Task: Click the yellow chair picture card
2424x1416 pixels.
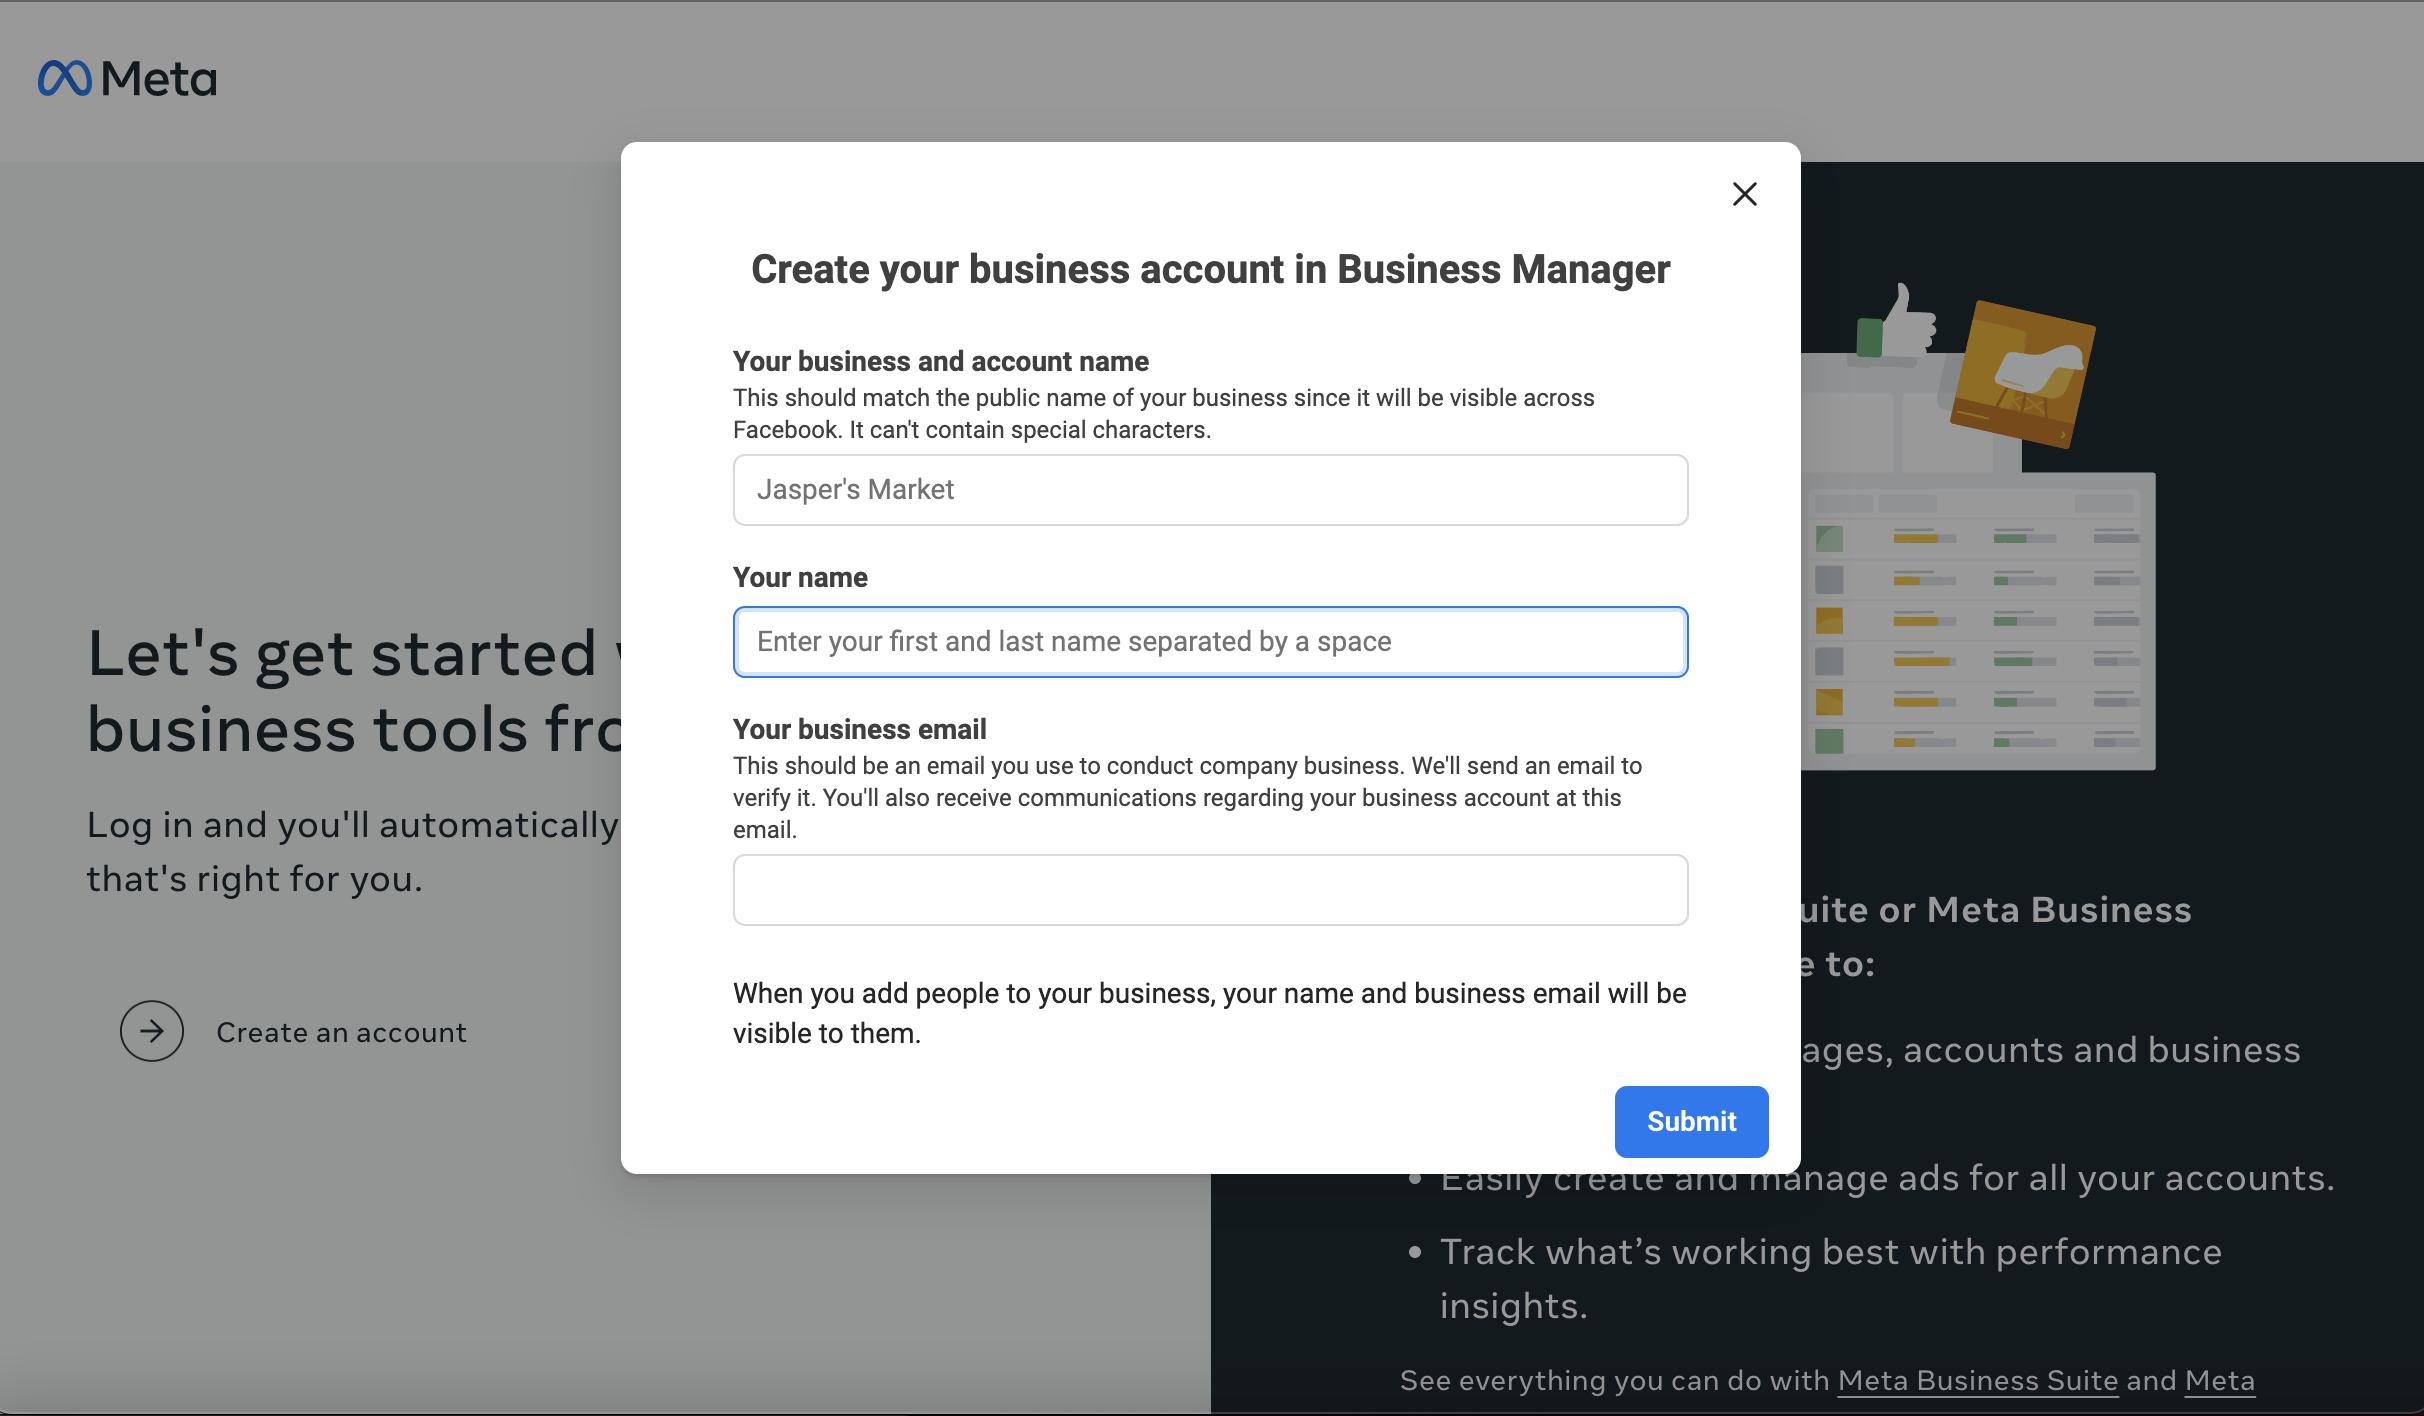Action: tap(2022, 375)
